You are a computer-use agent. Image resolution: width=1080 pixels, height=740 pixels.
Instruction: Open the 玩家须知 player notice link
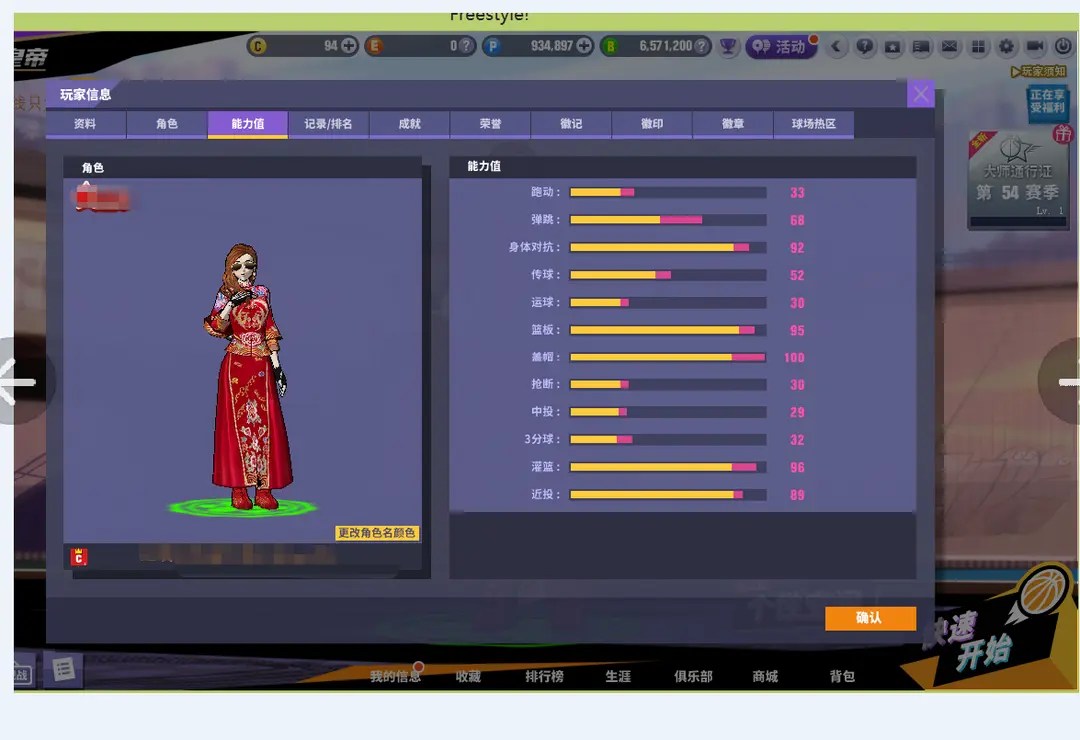click(1039, 71)
